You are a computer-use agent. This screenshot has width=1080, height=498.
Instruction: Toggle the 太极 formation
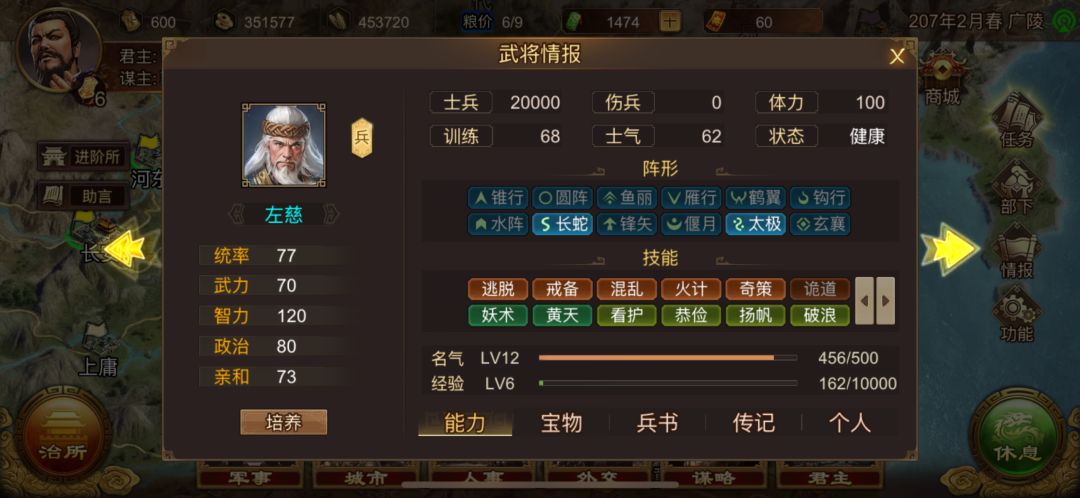[x=756, y=224]
